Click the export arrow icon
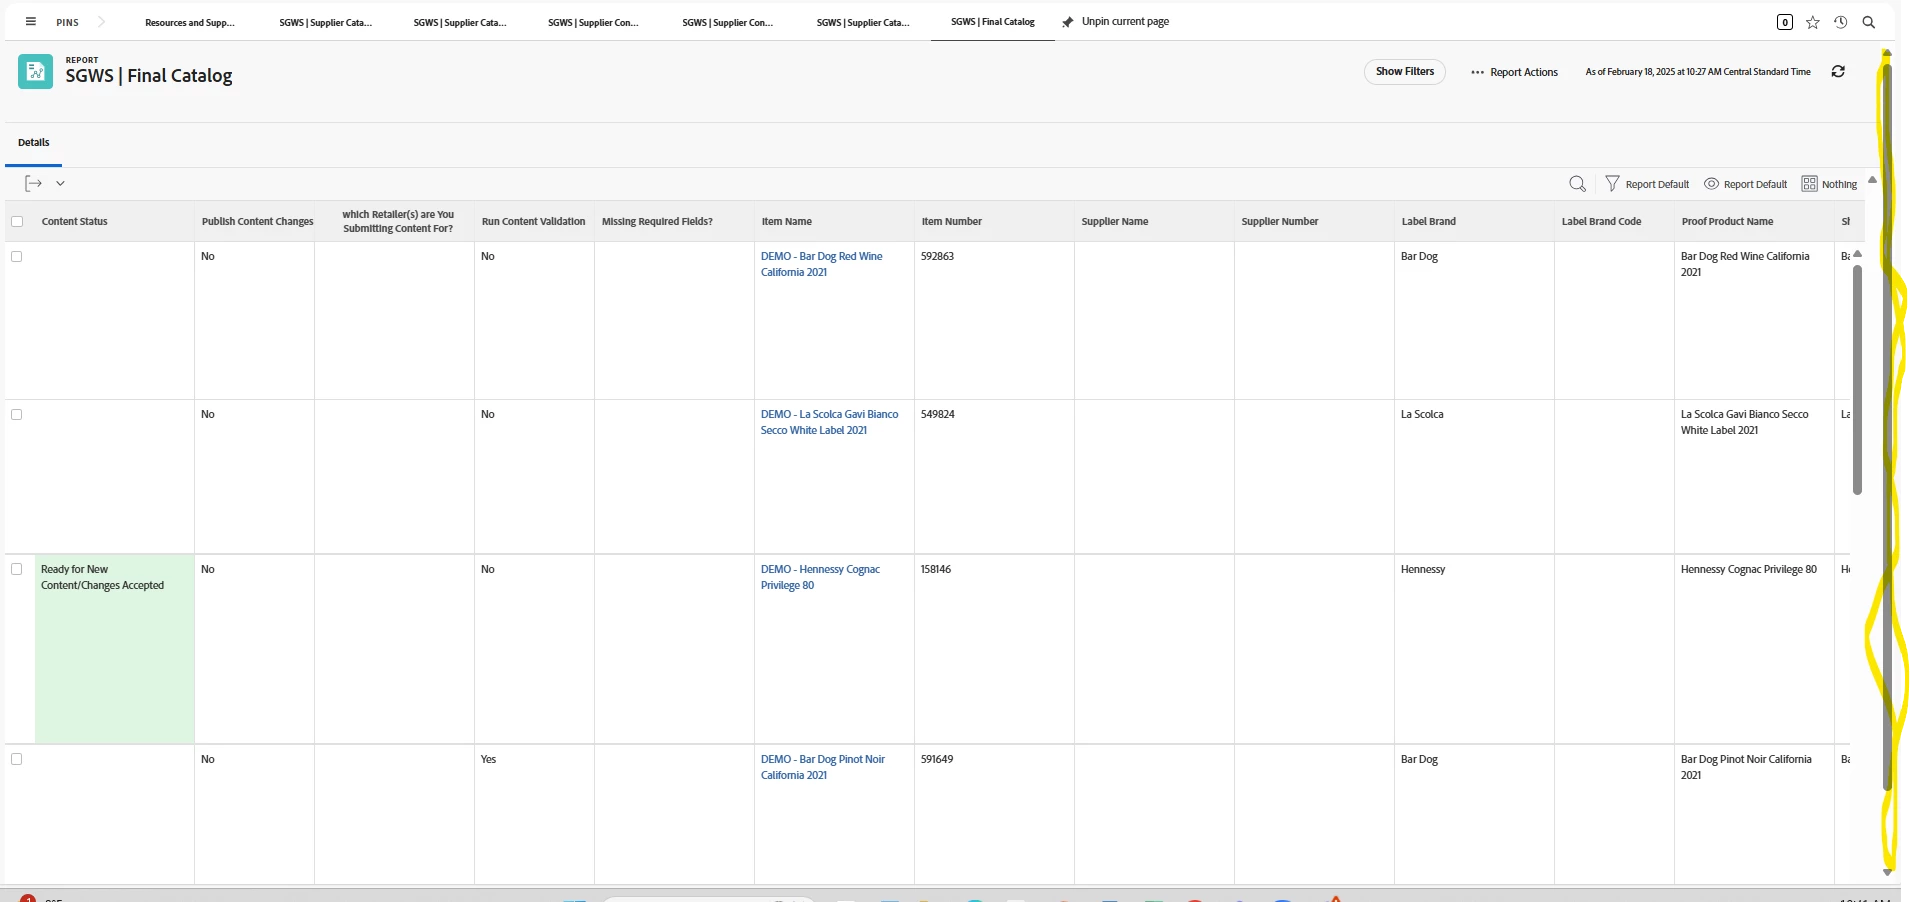The image size is (1910, 902). [33, 183]
